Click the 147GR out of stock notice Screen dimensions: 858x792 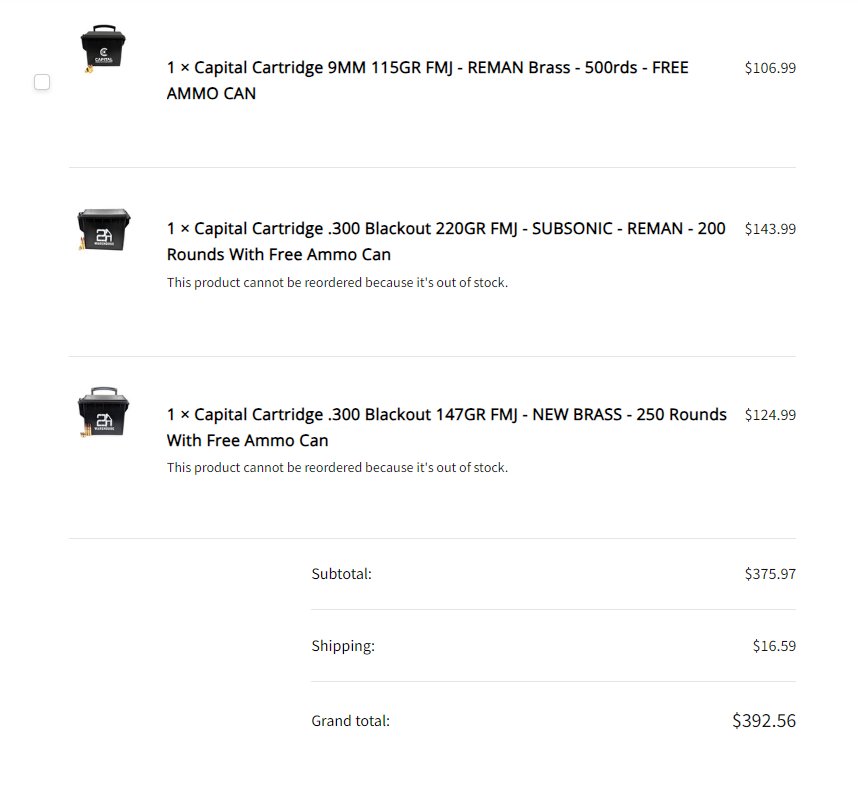(x=337, y=467)
